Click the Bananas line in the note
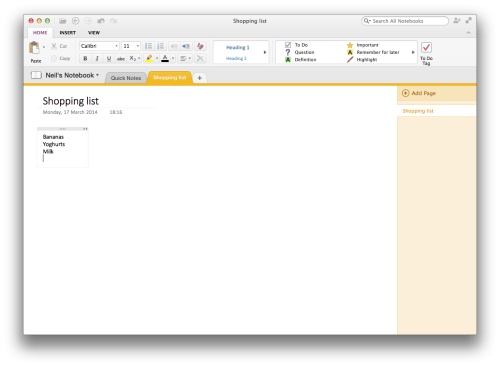 (x=53, y=137)
